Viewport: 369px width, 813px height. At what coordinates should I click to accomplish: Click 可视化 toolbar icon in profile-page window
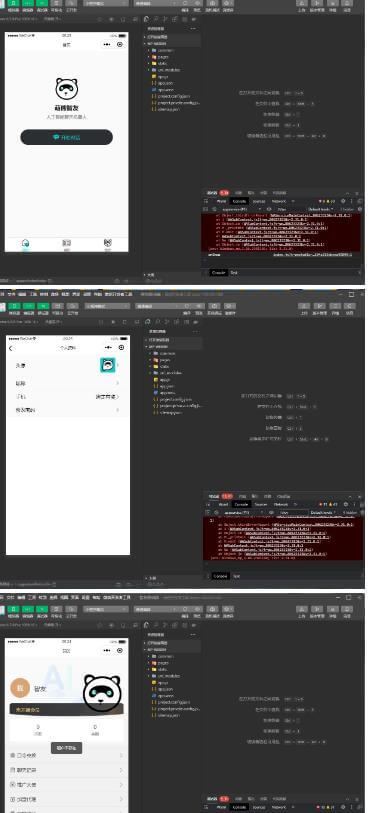click(58, 306)
